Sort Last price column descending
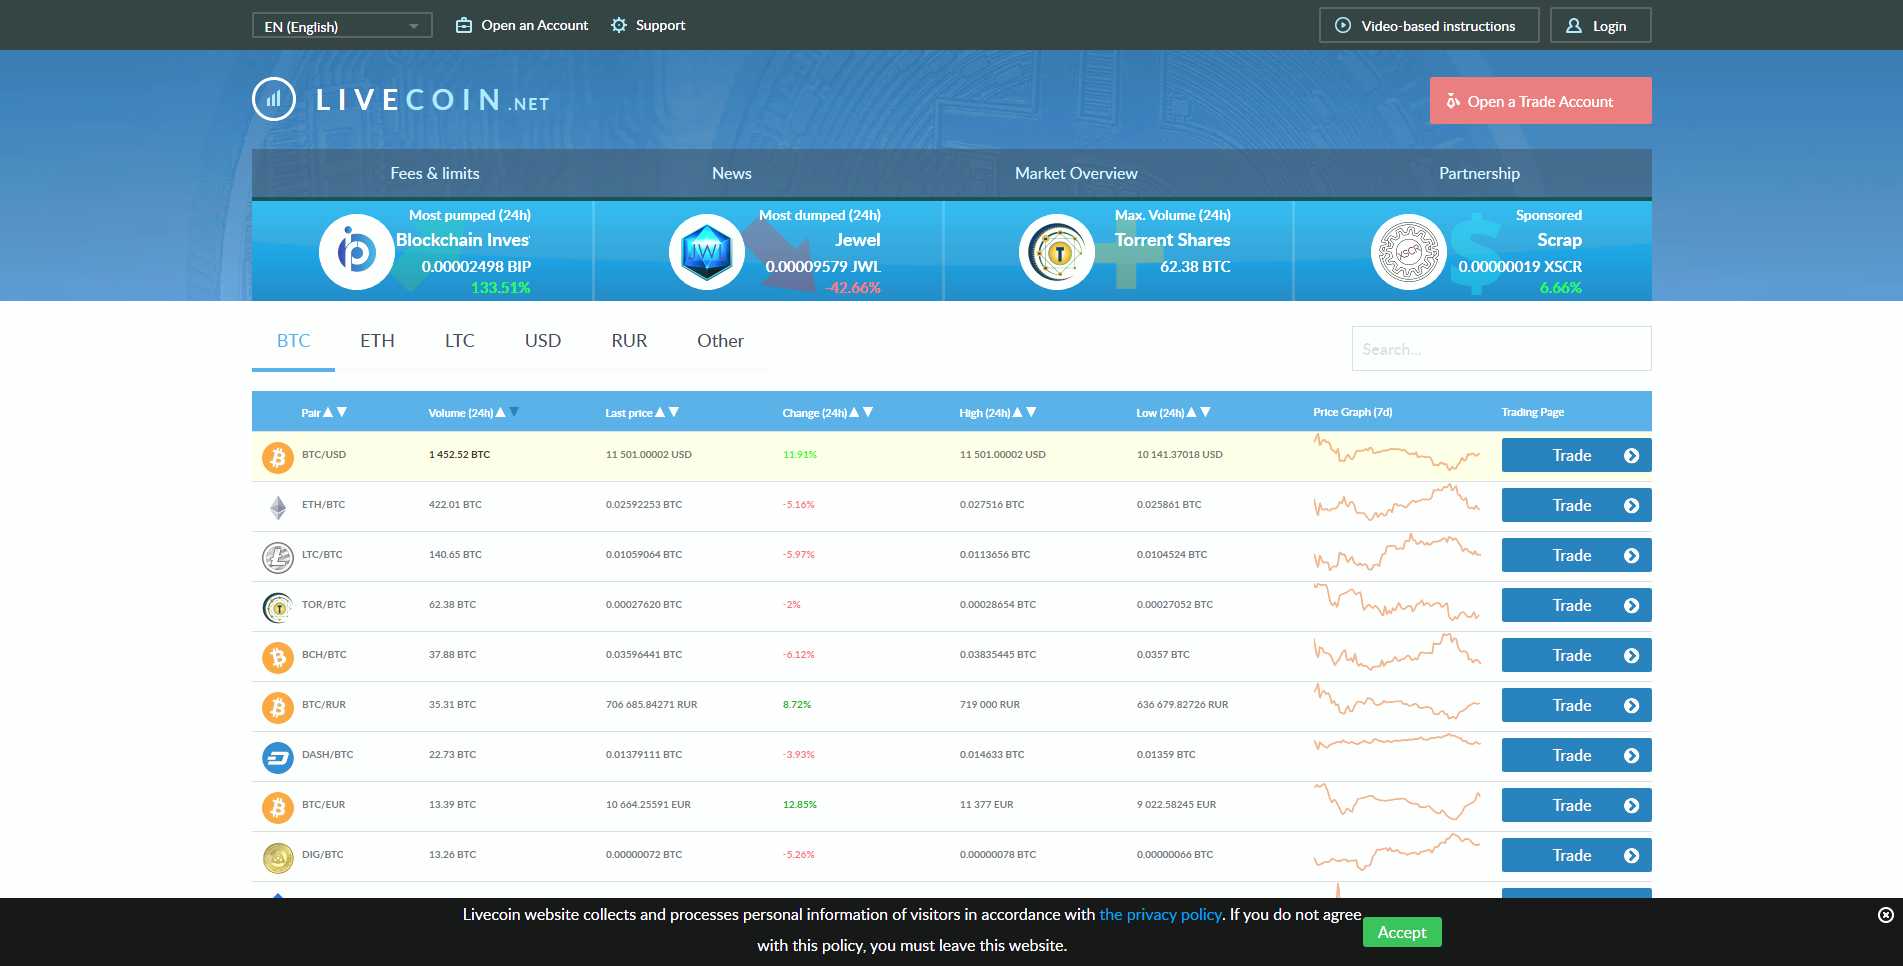The width and height of the screenshot is (1903, 966). point(674,412)
